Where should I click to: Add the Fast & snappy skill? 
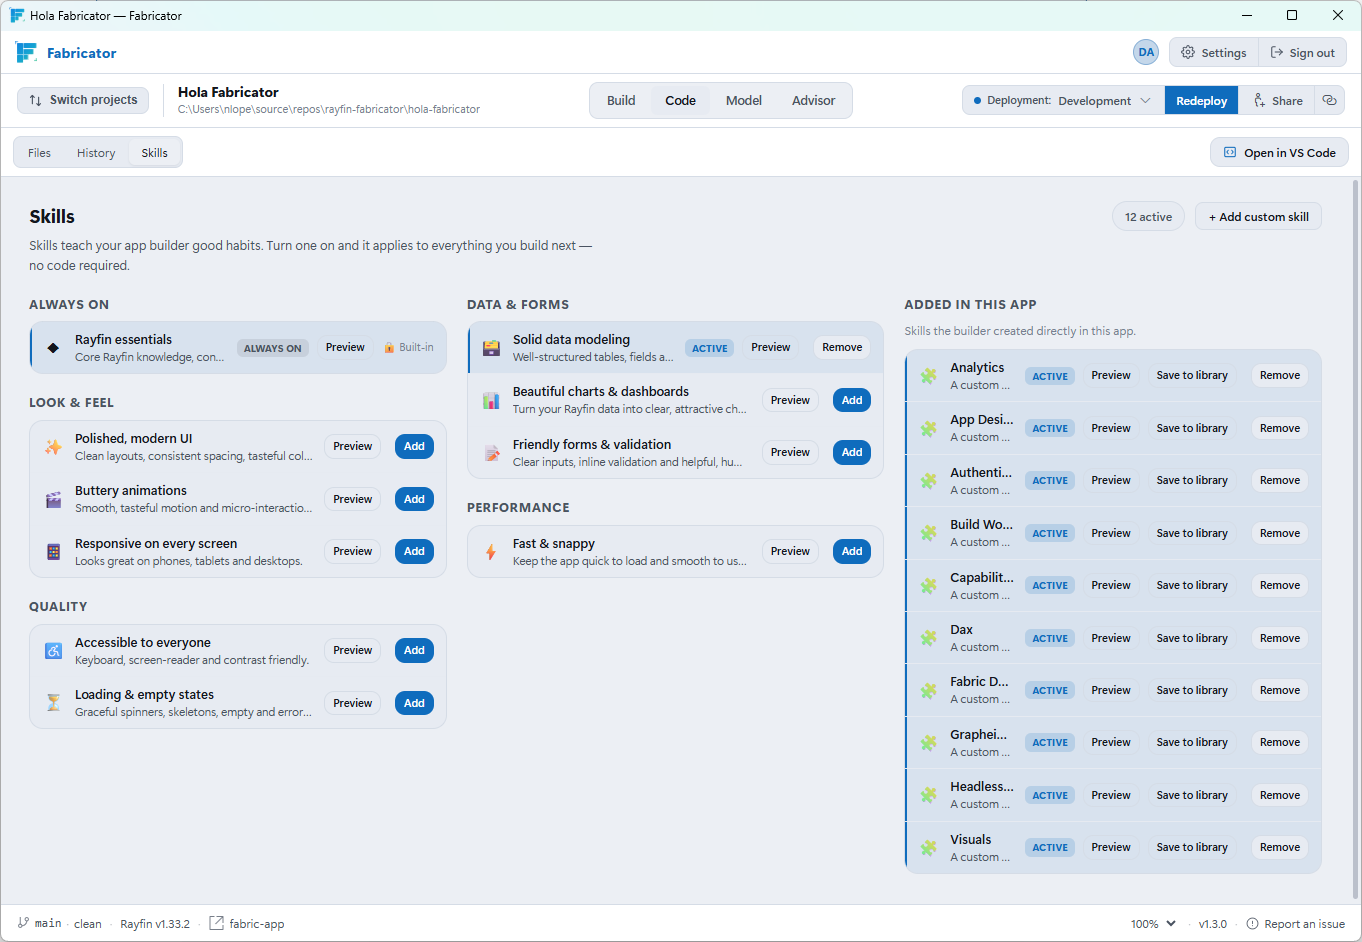[x=852, y=552]
